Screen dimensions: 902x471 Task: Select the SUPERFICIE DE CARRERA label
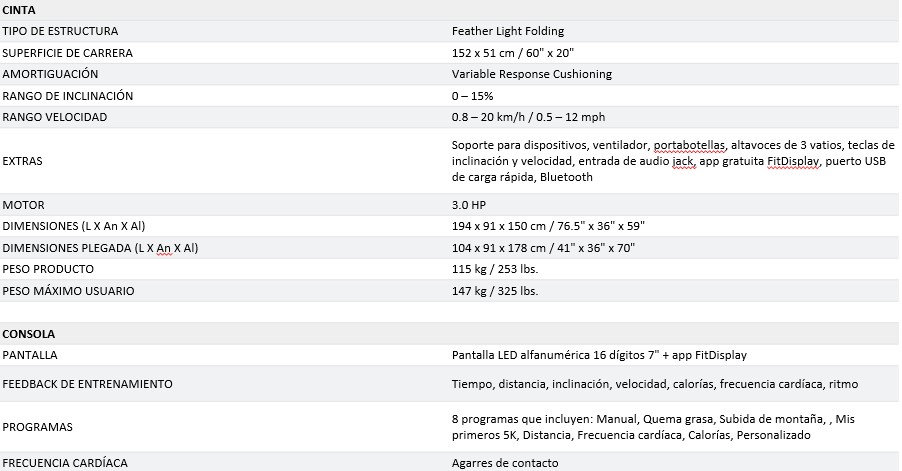pyautogui.click(x=67, y=53)
